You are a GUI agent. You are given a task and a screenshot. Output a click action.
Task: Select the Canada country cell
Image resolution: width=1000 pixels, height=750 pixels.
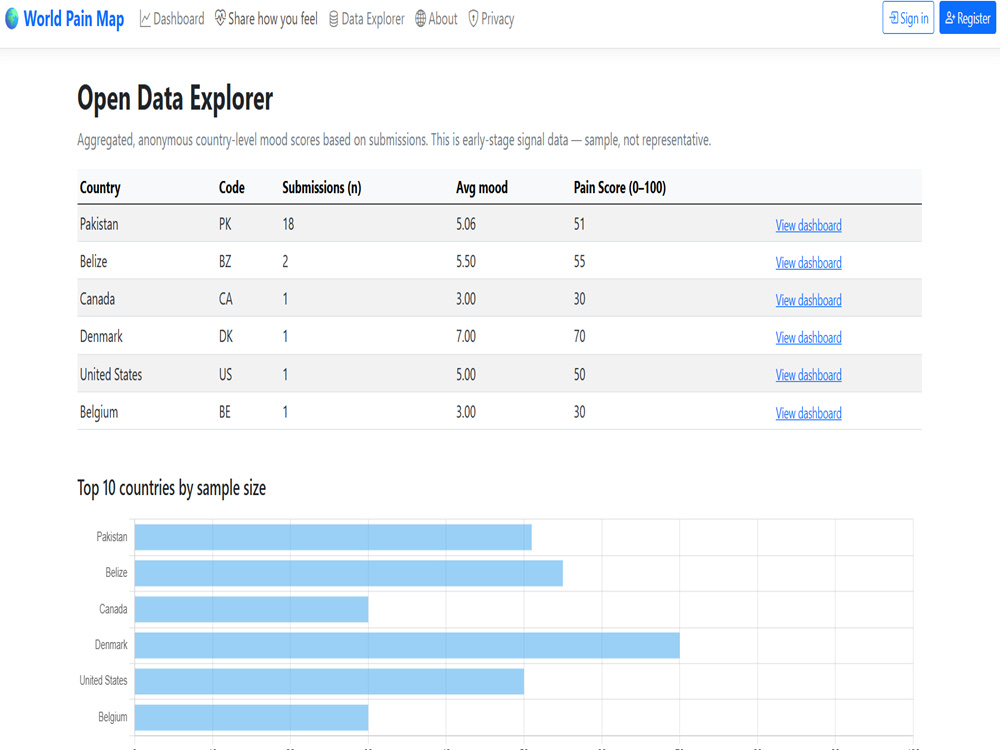click(97, 299)
